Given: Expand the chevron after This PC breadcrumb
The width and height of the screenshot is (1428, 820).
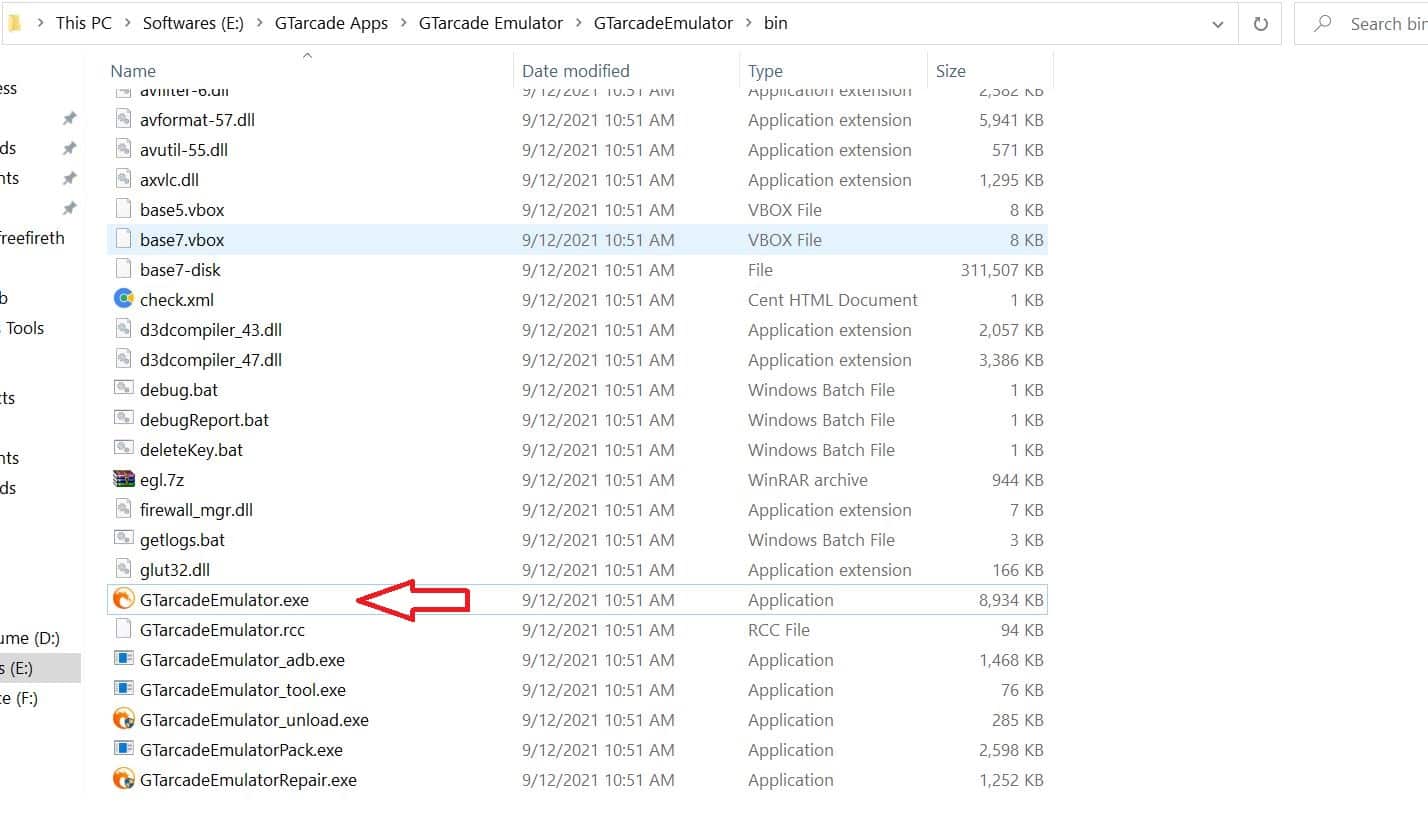Looking at the screenshot, I should pyautogui.click(x=127, y=23).
